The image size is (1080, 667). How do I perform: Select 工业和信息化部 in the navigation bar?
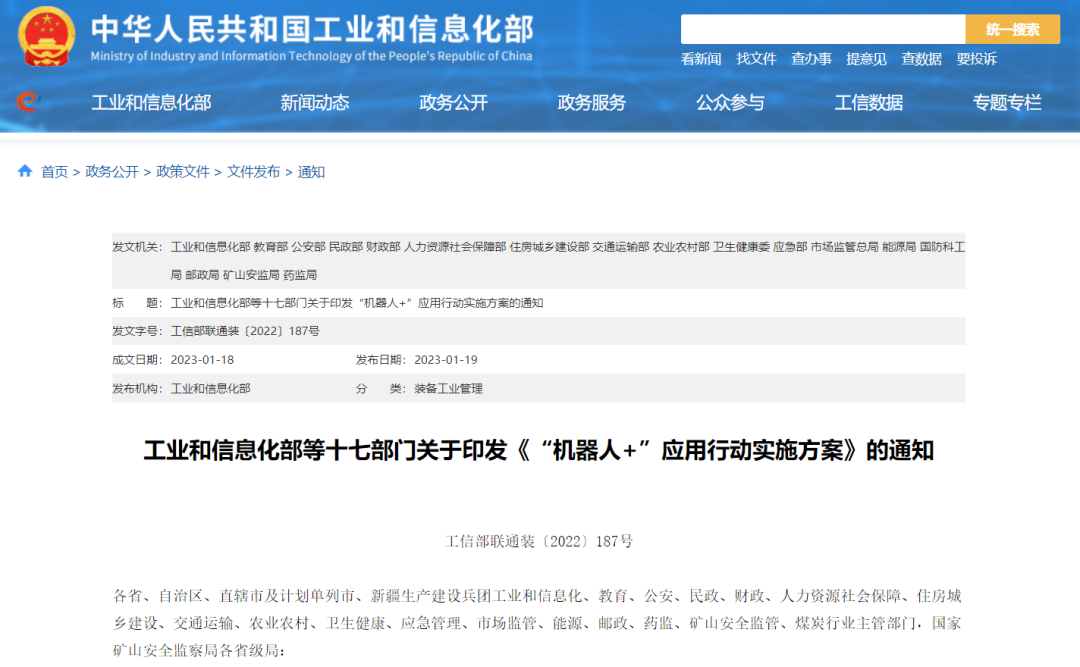tap(151, 103)
